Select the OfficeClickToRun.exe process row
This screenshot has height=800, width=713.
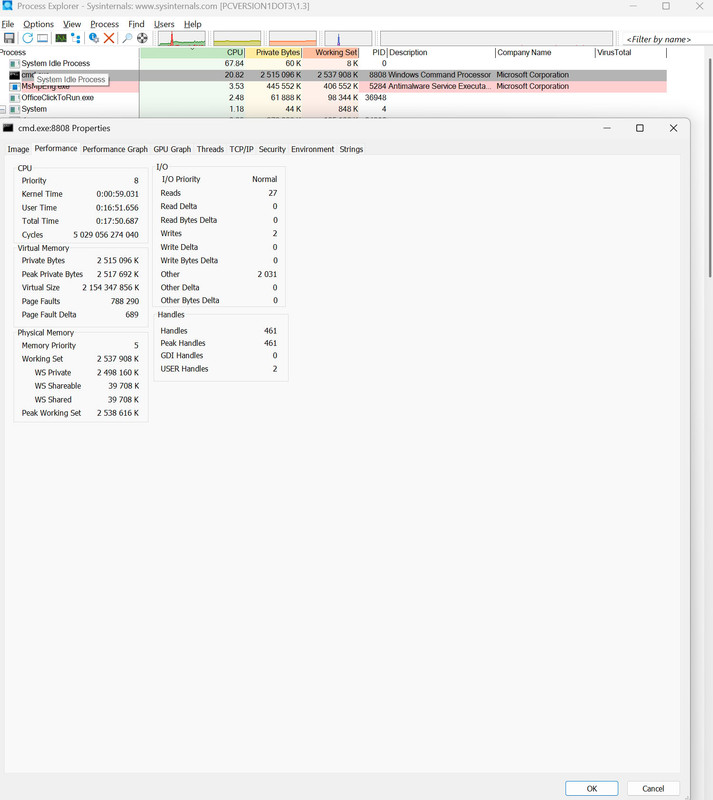[333, 97]
